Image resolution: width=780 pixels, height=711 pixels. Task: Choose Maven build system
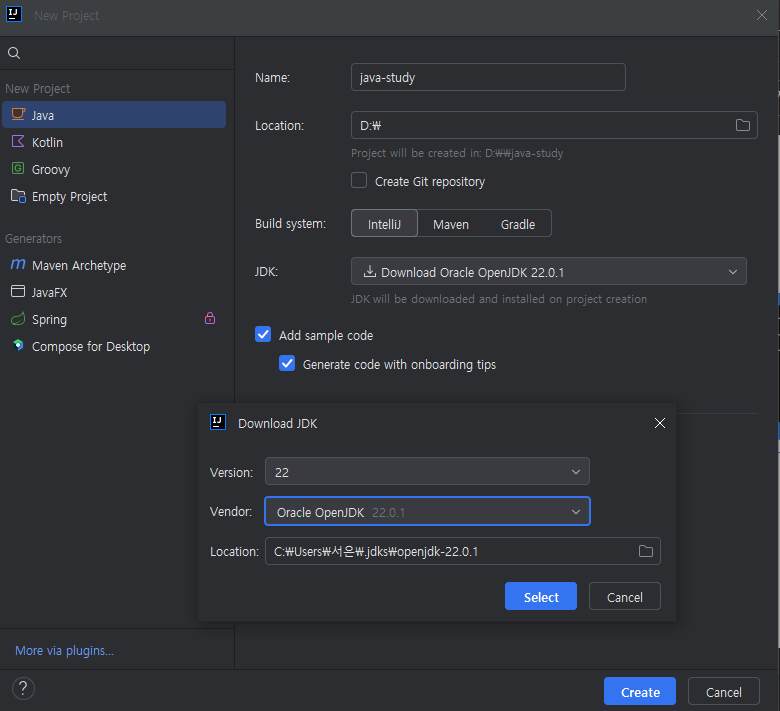pos(451,224)
